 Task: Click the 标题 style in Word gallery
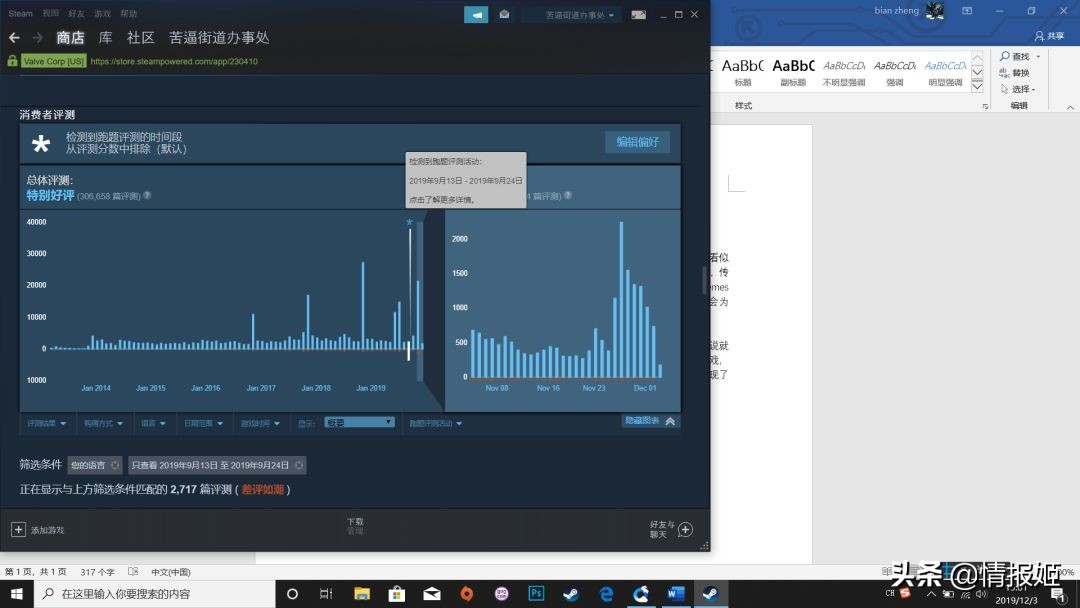743,71
